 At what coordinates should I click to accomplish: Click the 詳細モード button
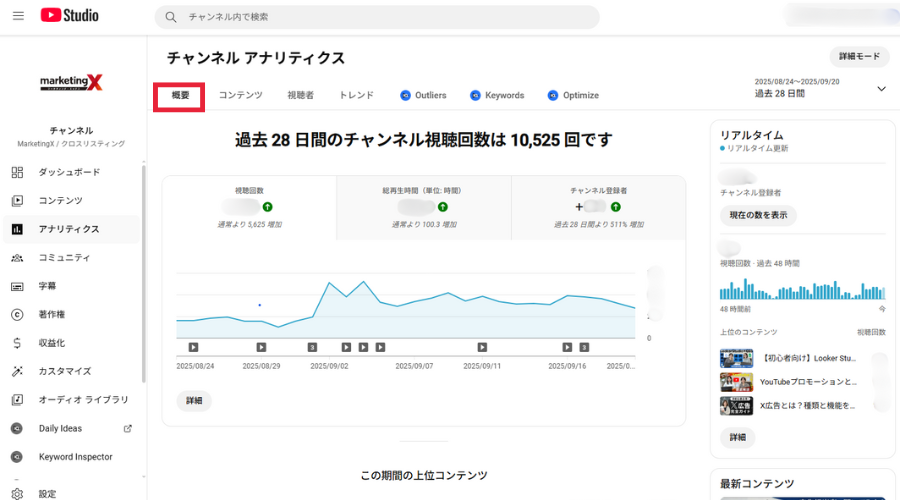click(x=858, y=57)
